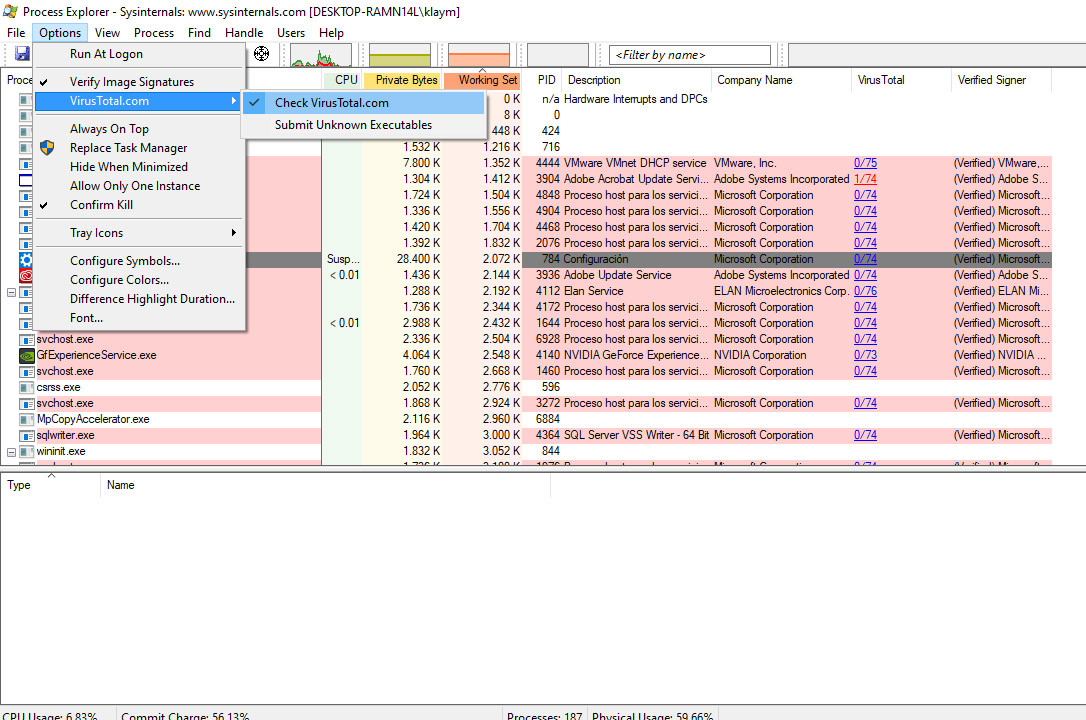Image resolution: width=1086 pixels, height=720 pixels.
Task: Expand the VirusTotal.com submenu
Action: tap(139, 101)
